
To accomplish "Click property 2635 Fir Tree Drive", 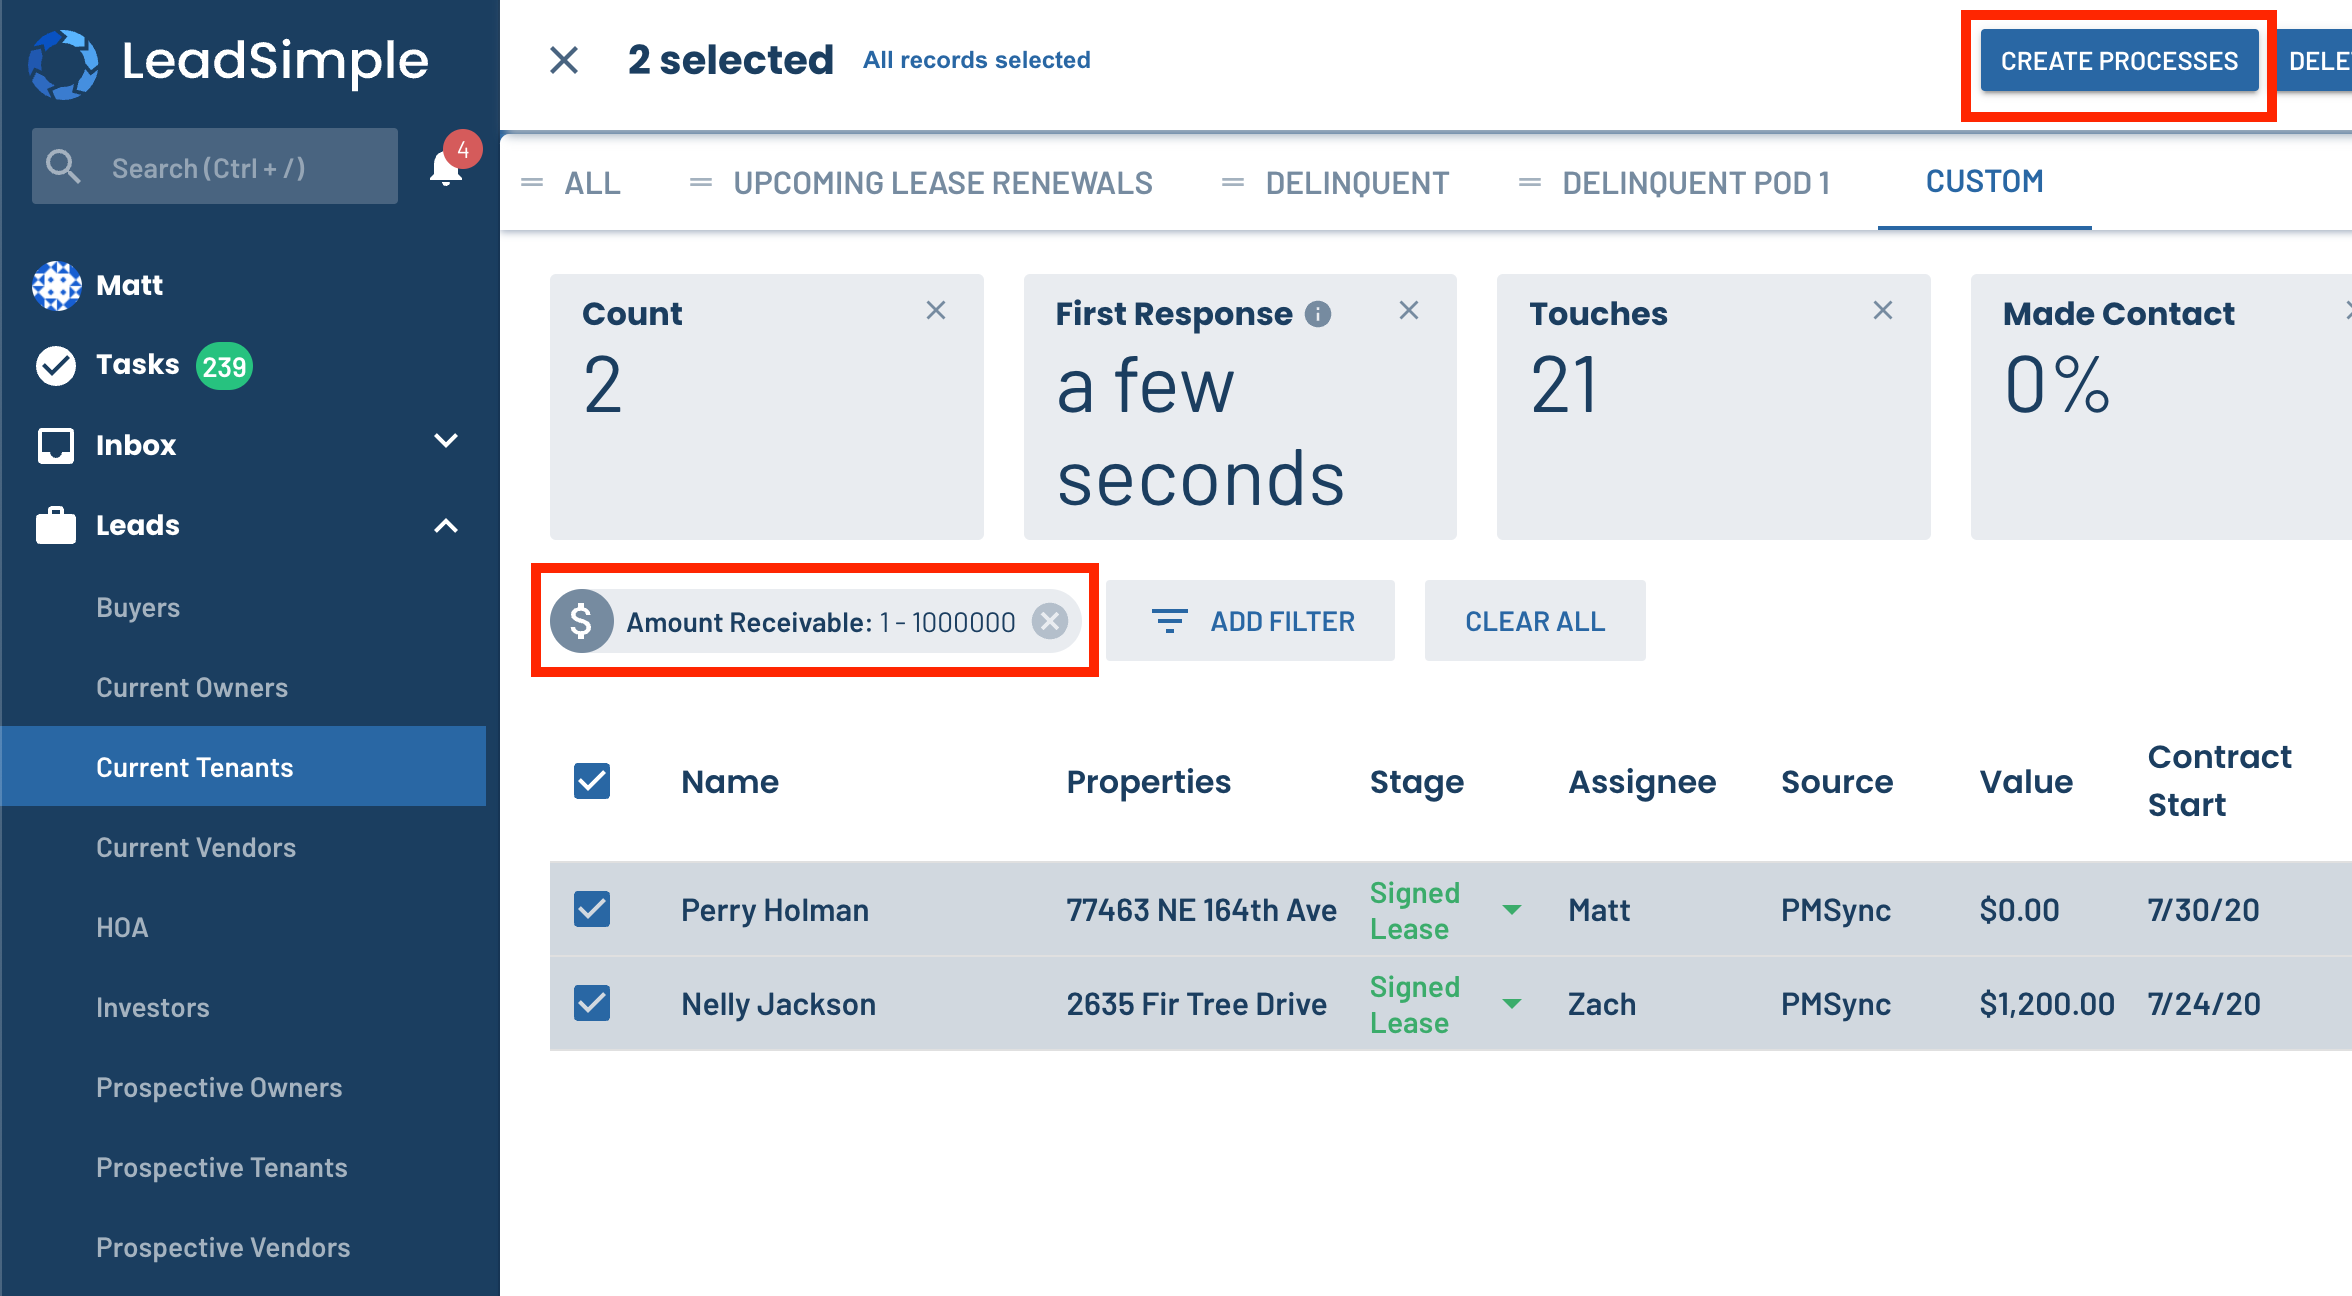I will [1197, 1004].
